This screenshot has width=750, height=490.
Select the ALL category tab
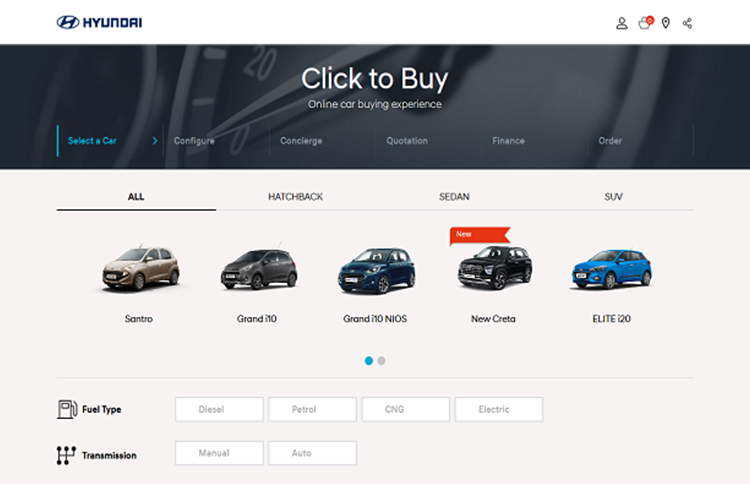136,197
